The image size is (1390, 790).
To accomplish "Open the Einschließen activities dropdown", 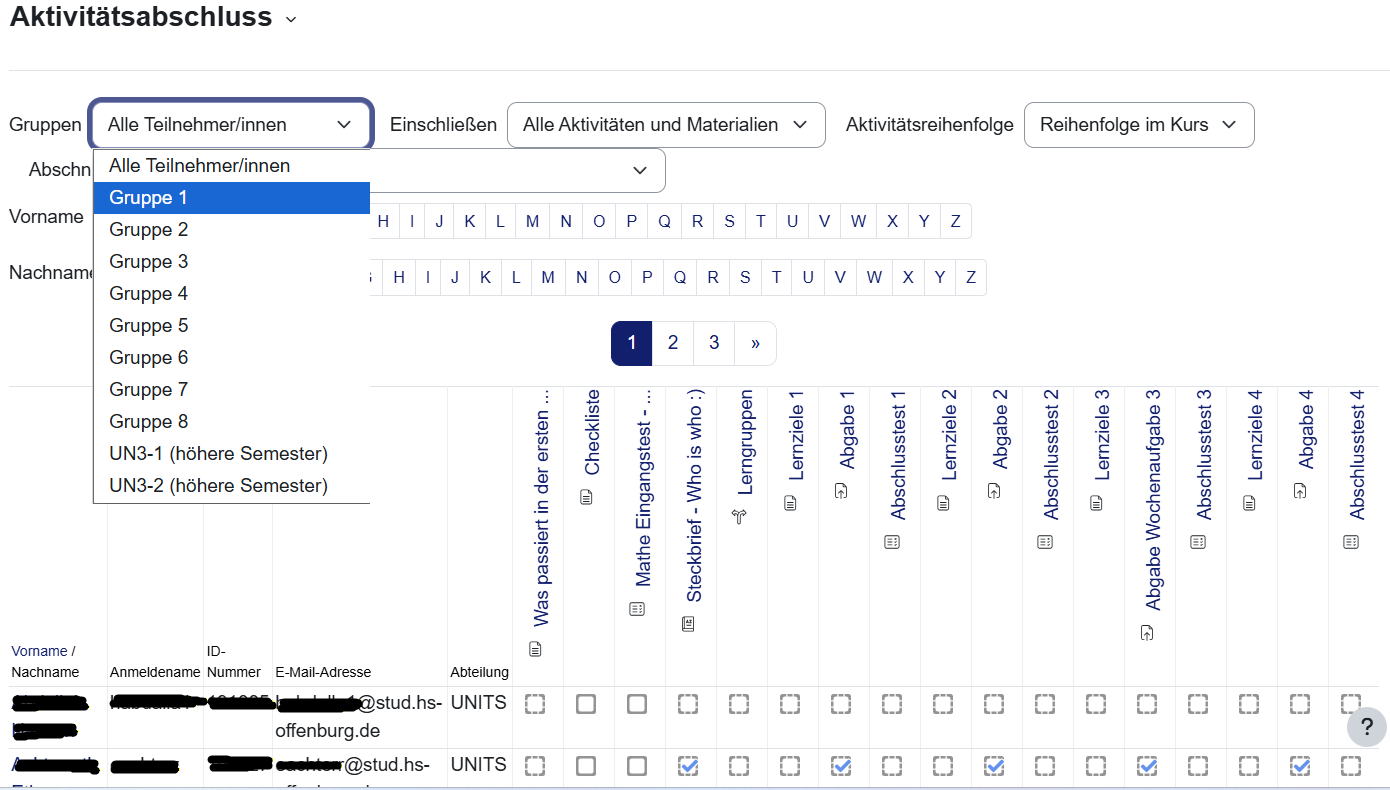I will click(666, 125).
